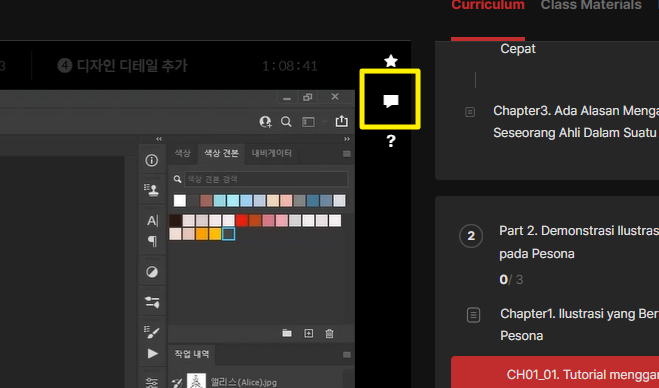Click the 색상 견본 검색 swatch search field
This screenshot has height=388, width=659.
(266, 179)
